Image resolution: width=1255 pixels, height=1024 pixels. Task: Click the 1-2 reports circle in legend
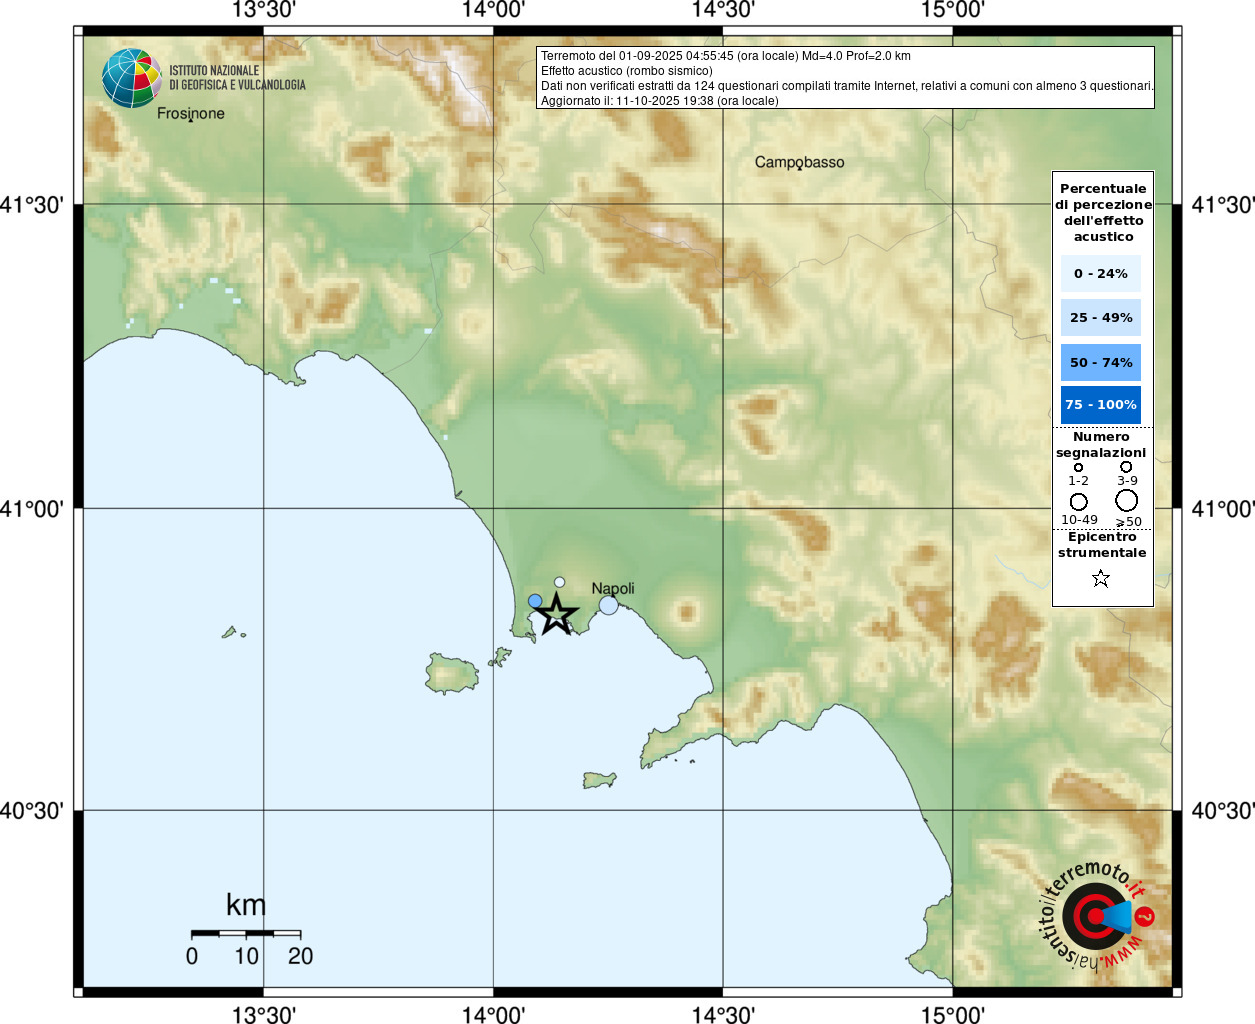1078,467
